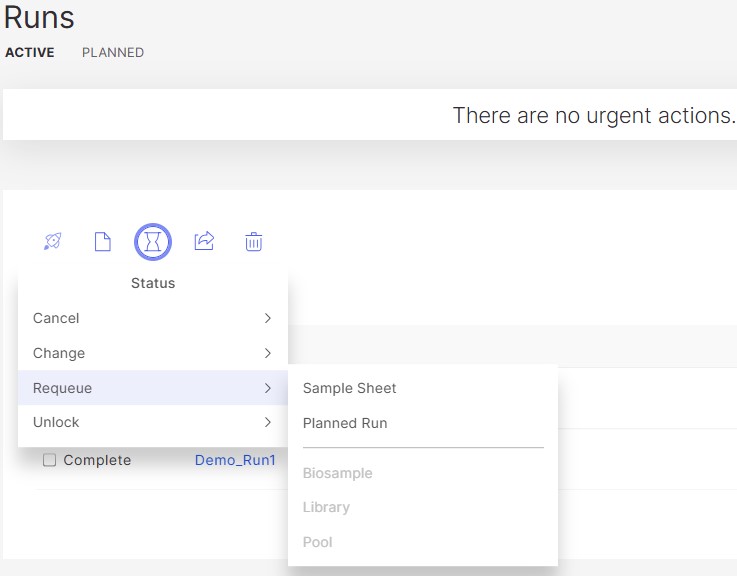
Task: Open the Demo_Run1 link
Action: (235, 460)
